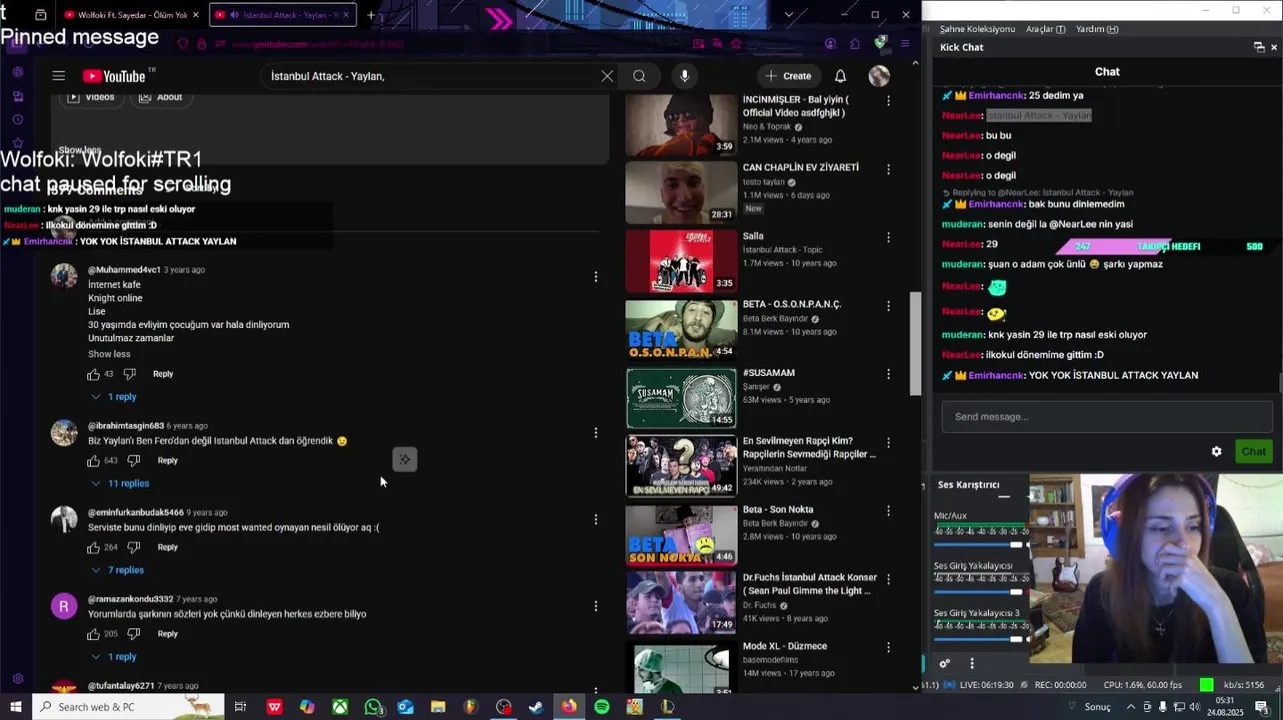
Task: Click the YouTube search magnifier button
Action: click(x=639, y=76)
